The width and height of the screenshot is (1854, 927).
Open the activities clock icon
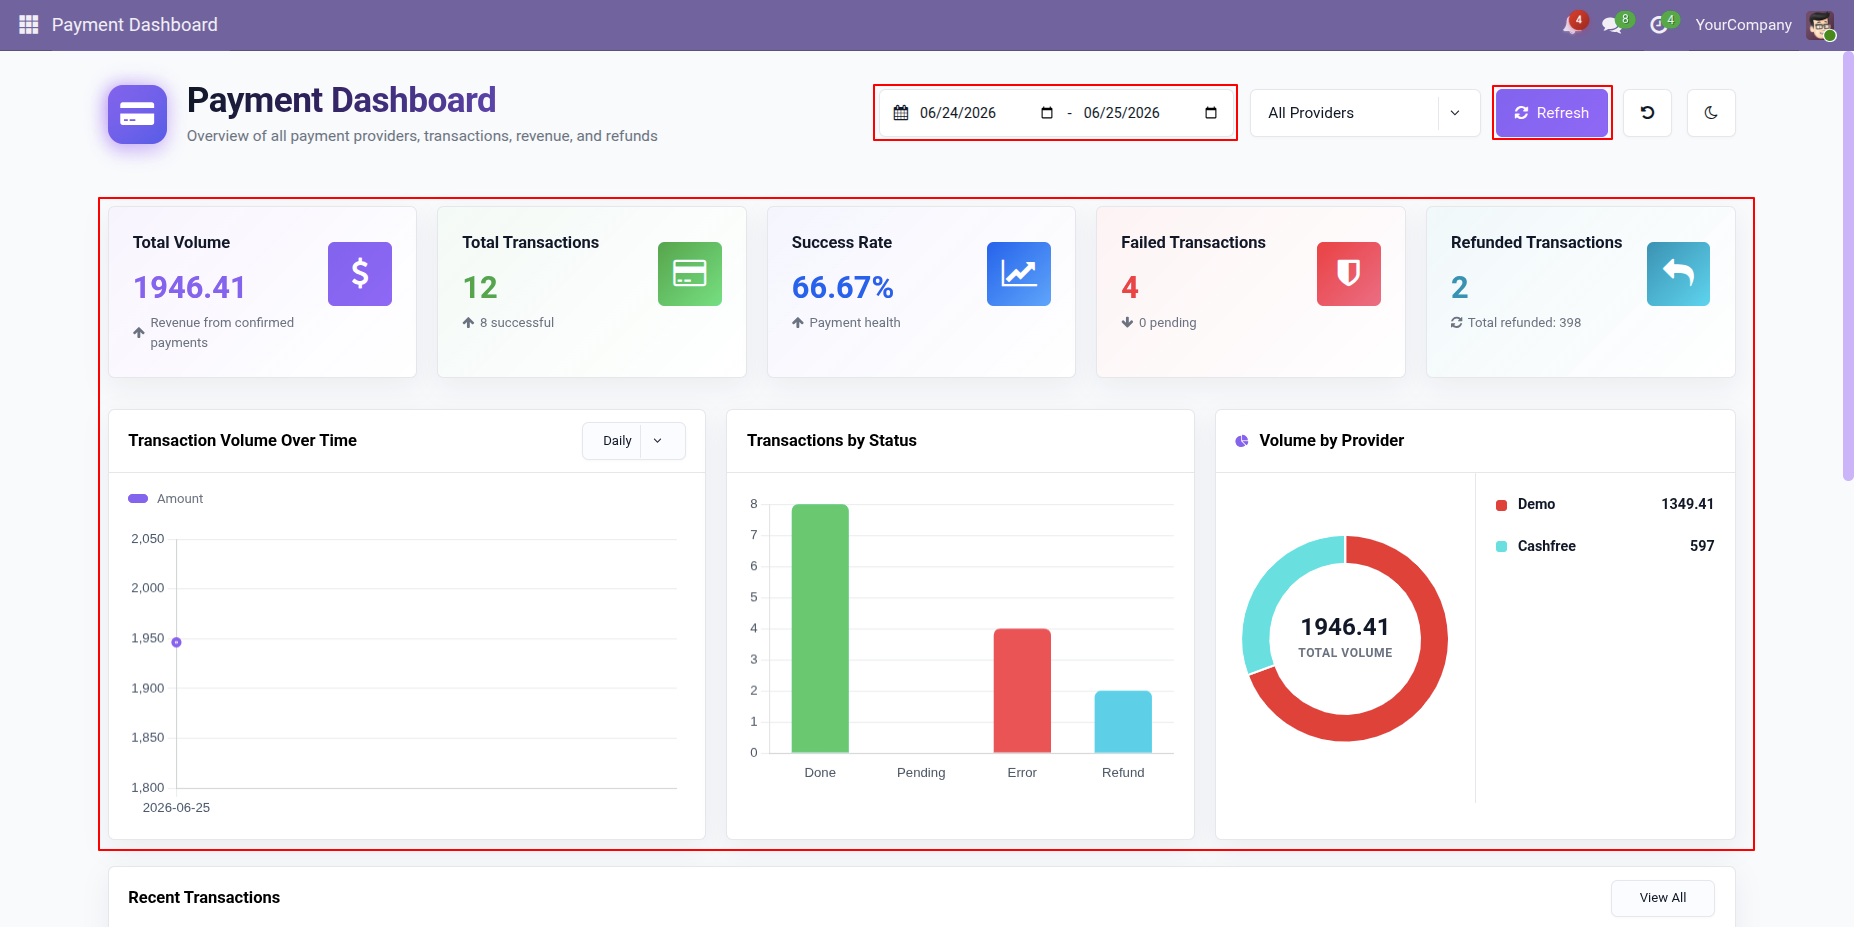pyautogui.click(x=1658, y=25)
